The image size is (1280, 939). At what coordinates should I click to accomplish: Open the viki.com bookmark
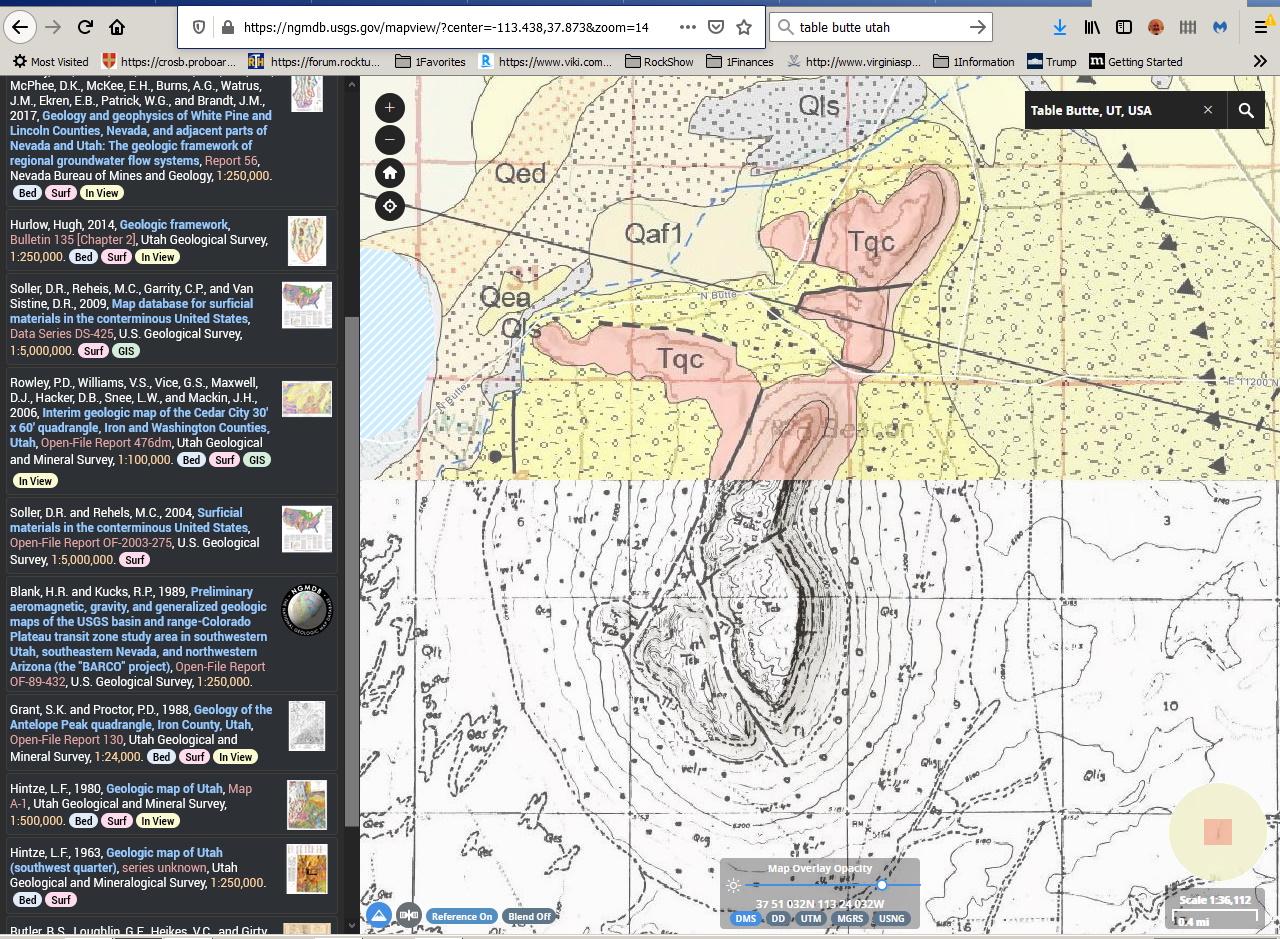coord(545,61)
